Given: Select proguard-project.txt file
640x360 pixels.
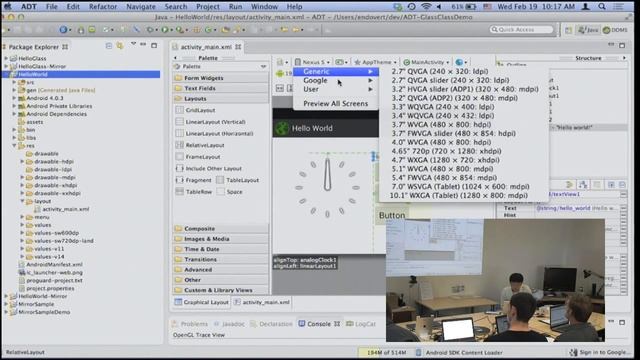Looking at the screenshot, I should pyautogui.click(x=54, y=280).
